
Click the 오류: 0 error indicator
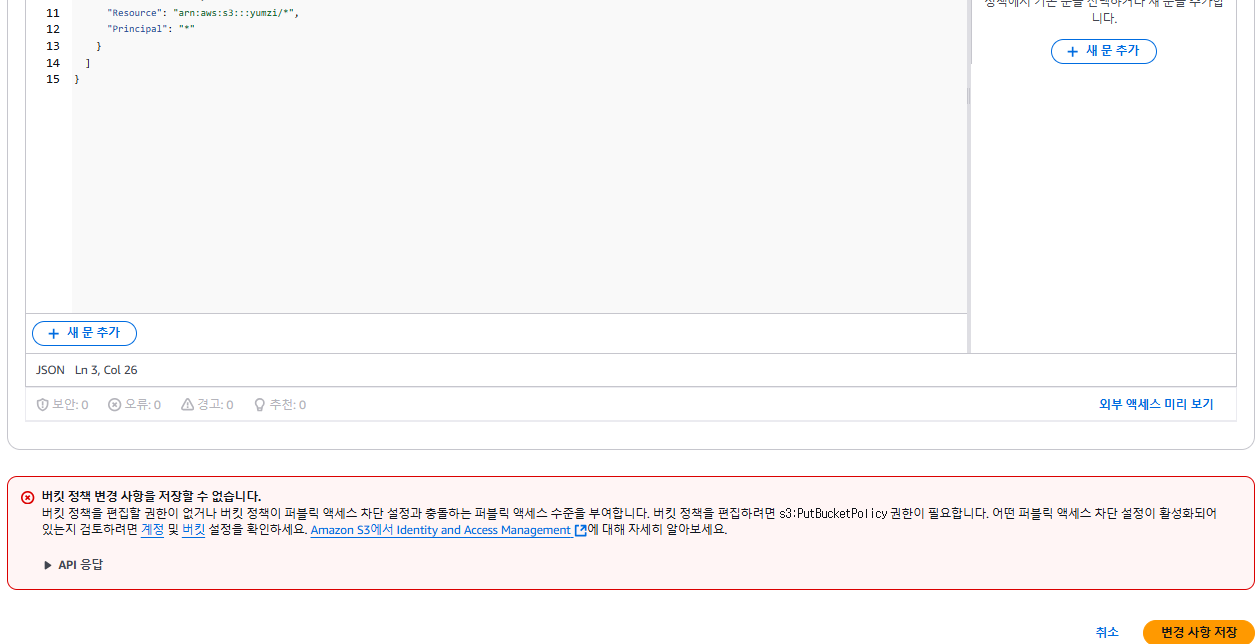[134, 405]
